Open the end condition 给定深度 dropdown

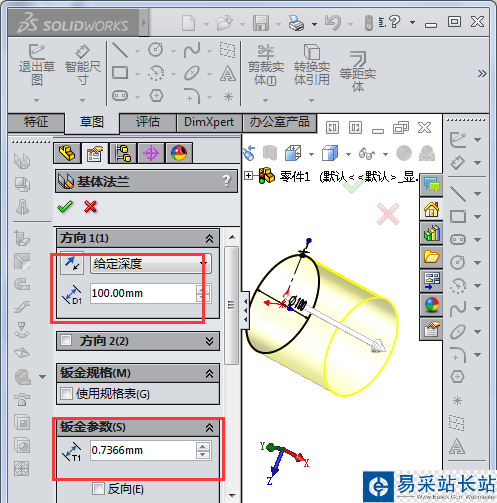[151, 264]
